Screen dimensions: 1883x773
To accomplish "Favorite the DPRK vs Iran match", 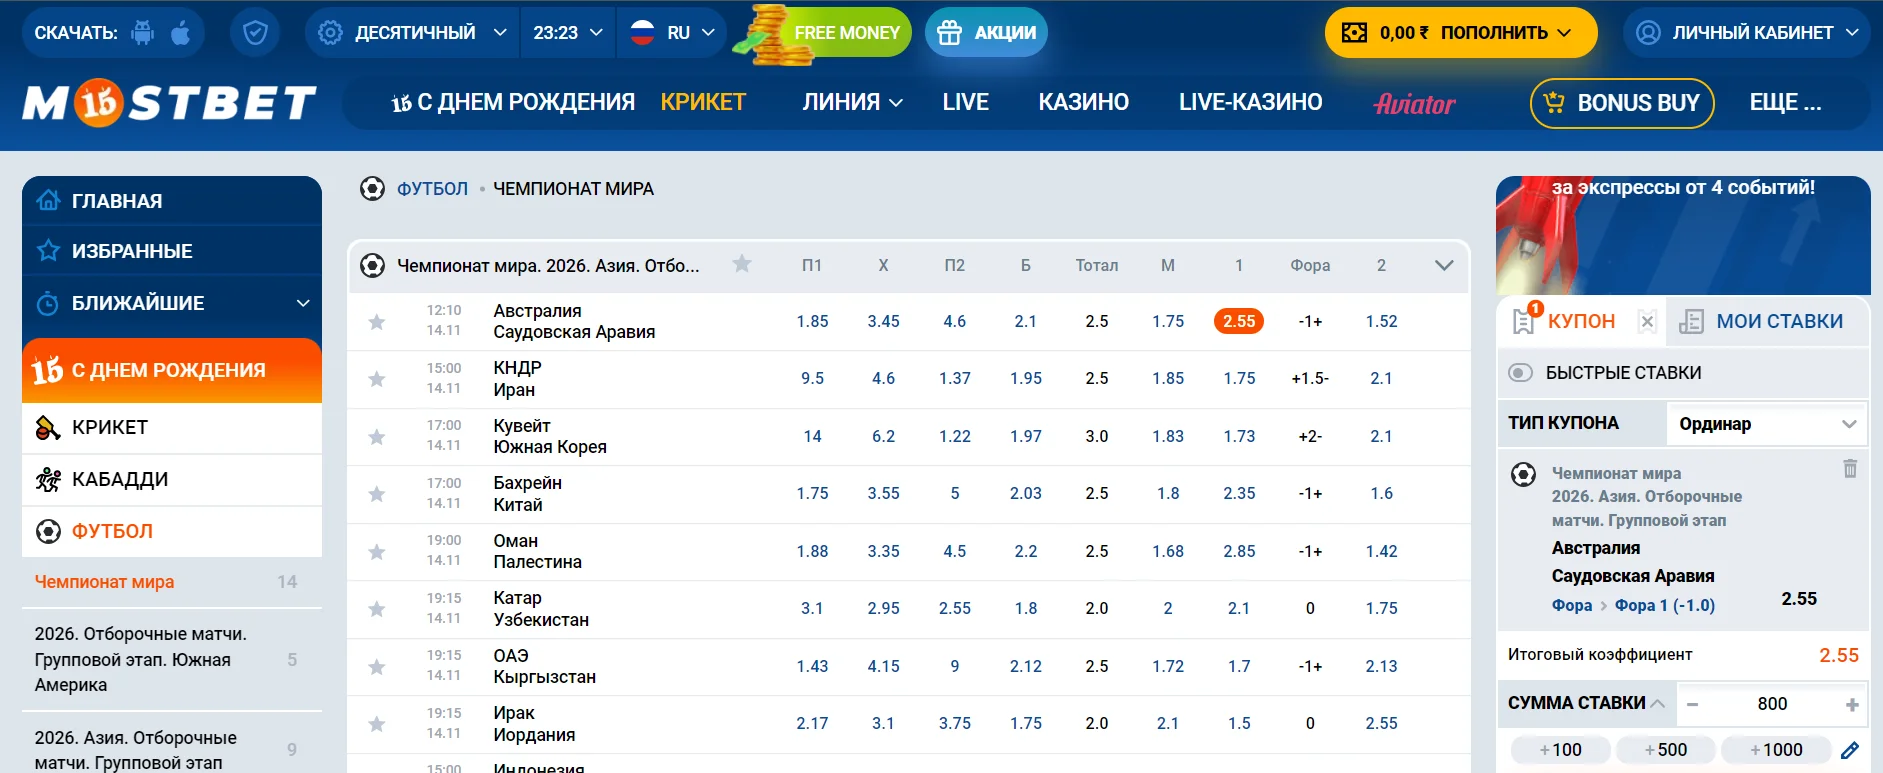I will pyautogui.click(x=377, y=379).
